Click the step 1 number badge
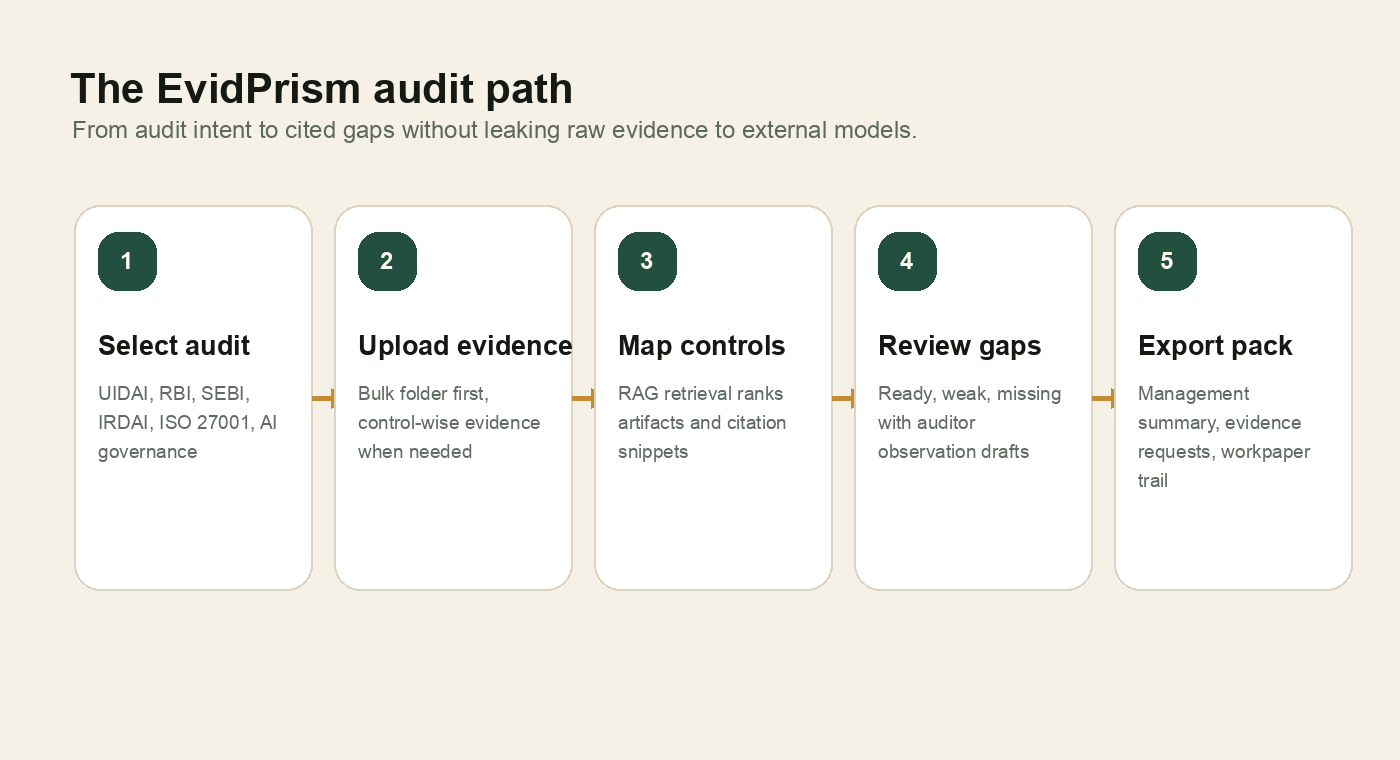Image resolution: width=1400 pixels, height=760 pixels. point(127,261)
